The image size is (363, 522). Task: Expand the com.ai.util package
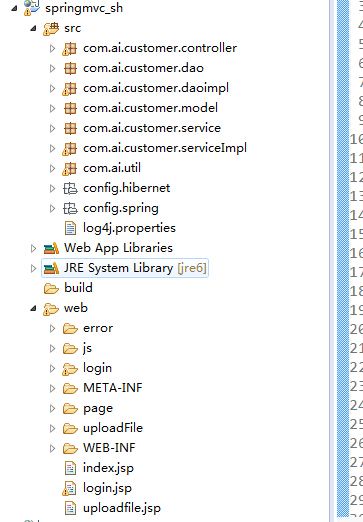click(x=52, y=169)
